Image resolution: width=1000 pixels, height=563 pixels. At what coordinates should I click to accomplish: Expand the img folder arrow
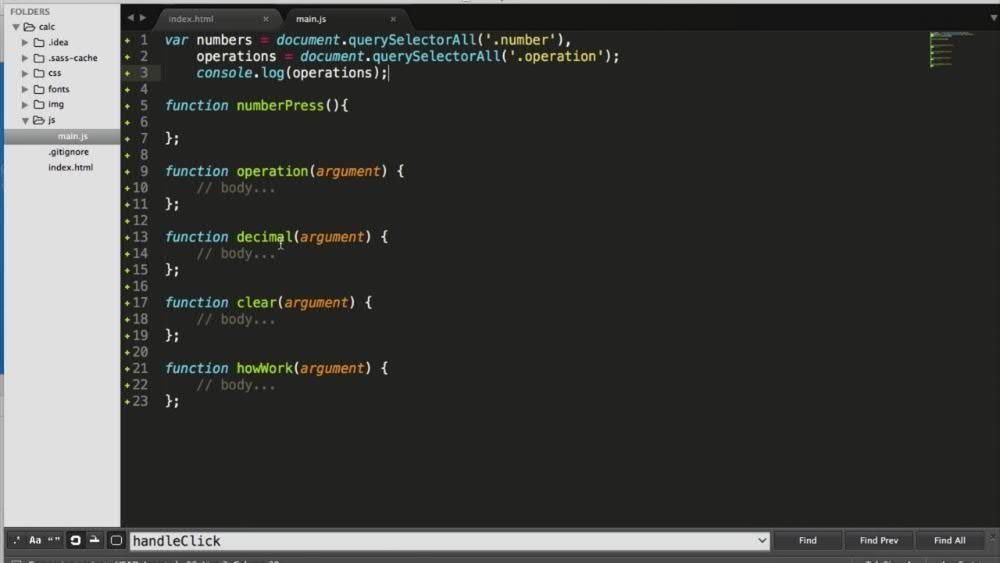(x=25, y=105)
